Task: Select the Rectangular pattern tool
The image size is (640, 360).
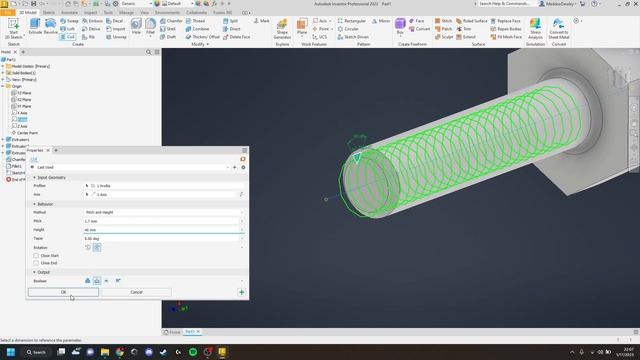Action: coord(351,21)
